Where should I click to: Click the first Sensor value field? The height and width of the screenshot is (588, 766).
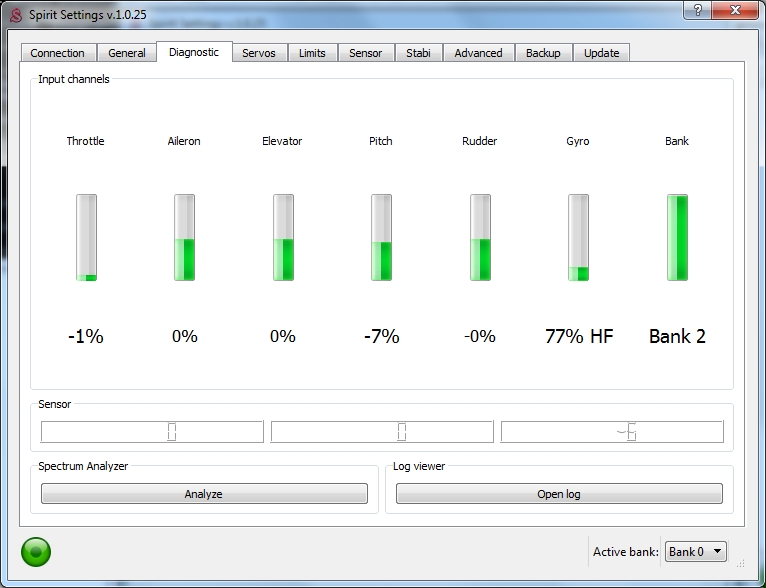[x=152, y=432]
